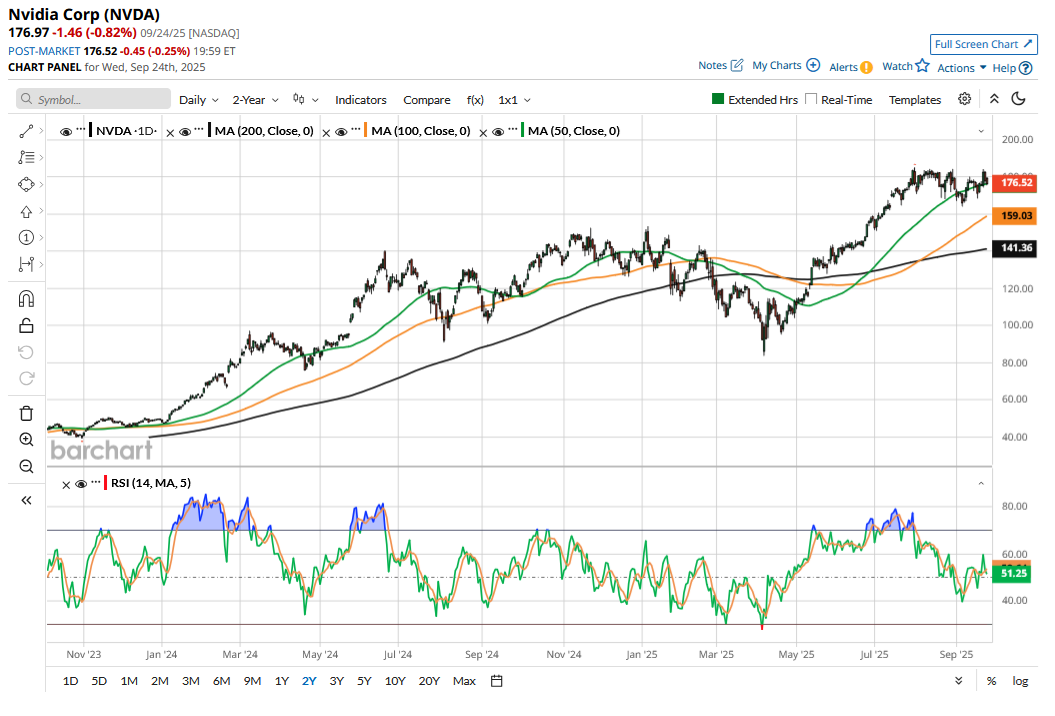The image size is (1055, 716).
Task: Open Notes for this chart
Action: coord(720,65)
